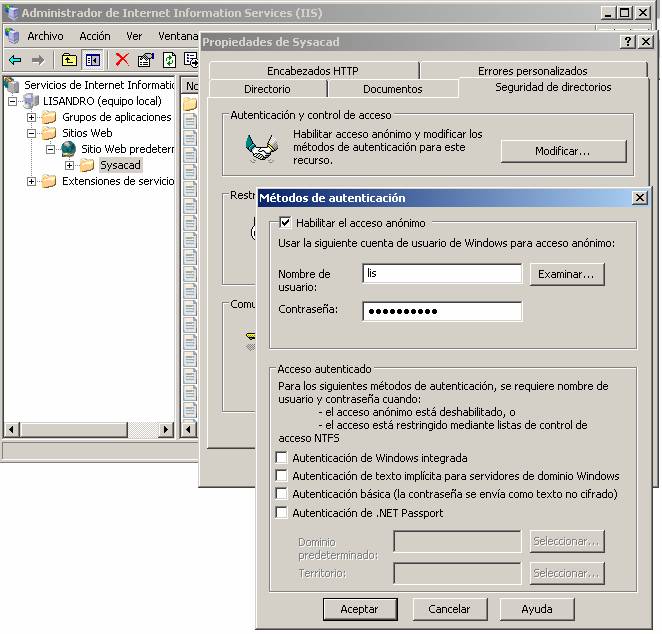
Task: Expand the Grupos de aplicaciones node
Action: pos(31,117)
